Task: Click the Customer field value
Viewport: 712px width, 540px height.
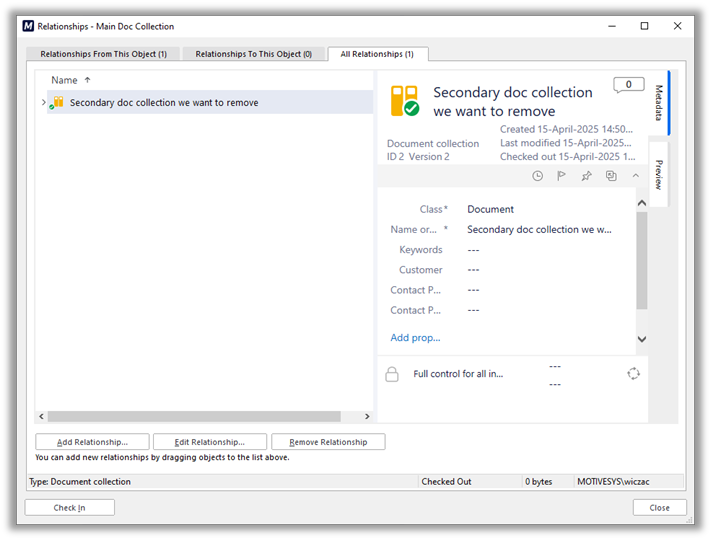Action: click(473, 270)
